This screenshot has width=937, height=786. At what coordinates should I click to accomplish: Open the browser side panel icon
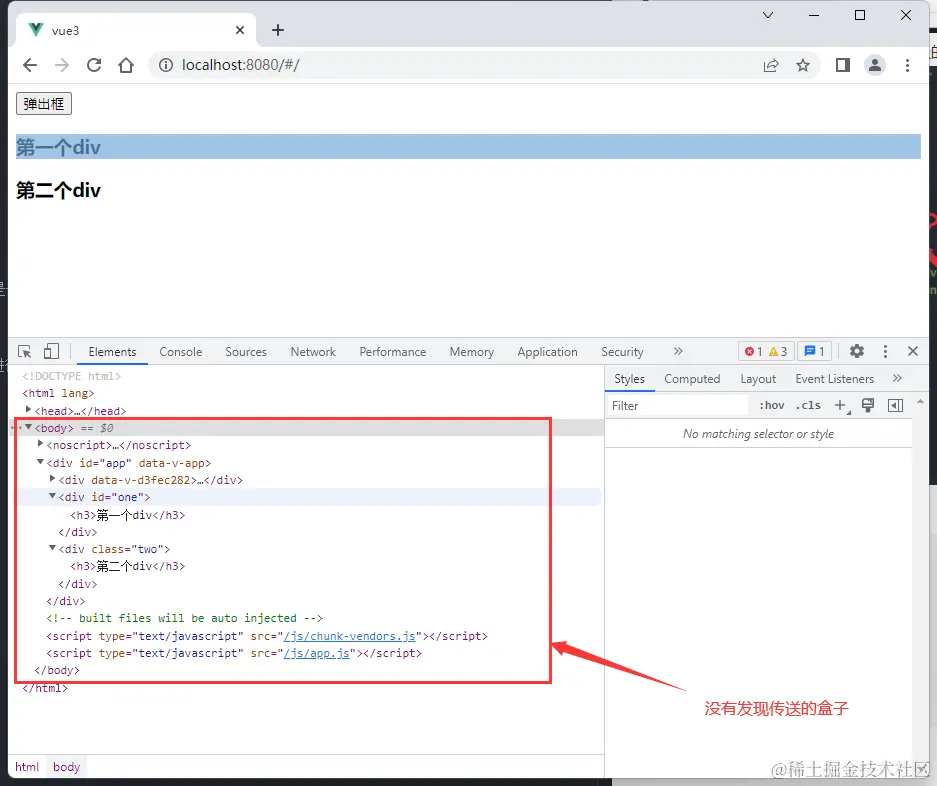(843, 65)
